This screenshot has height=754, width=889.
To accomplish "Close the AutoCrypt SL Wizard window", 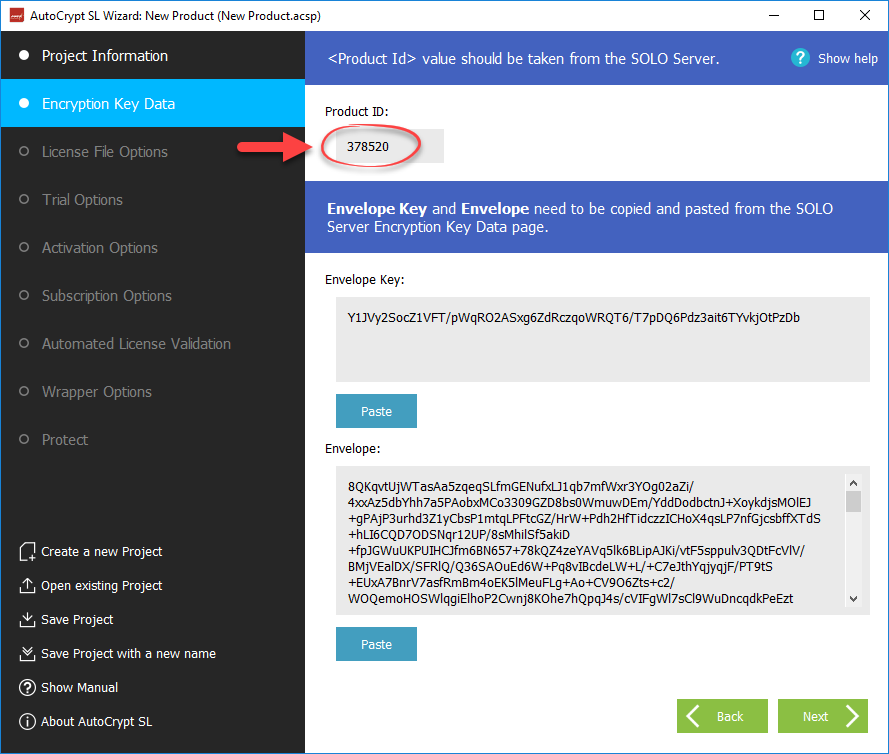I will pos(865,15).
